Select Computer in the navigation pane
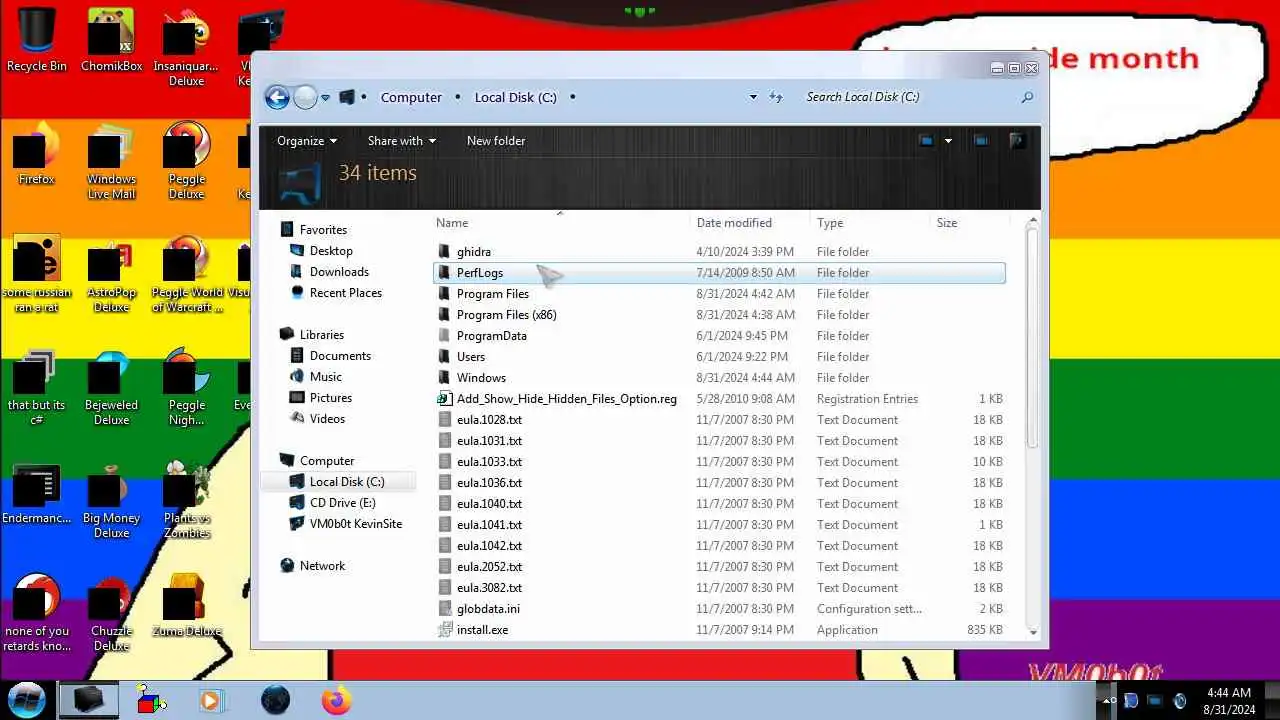Image resolution: width=1280 pixels, height=720 pixels. click(317, 461)
